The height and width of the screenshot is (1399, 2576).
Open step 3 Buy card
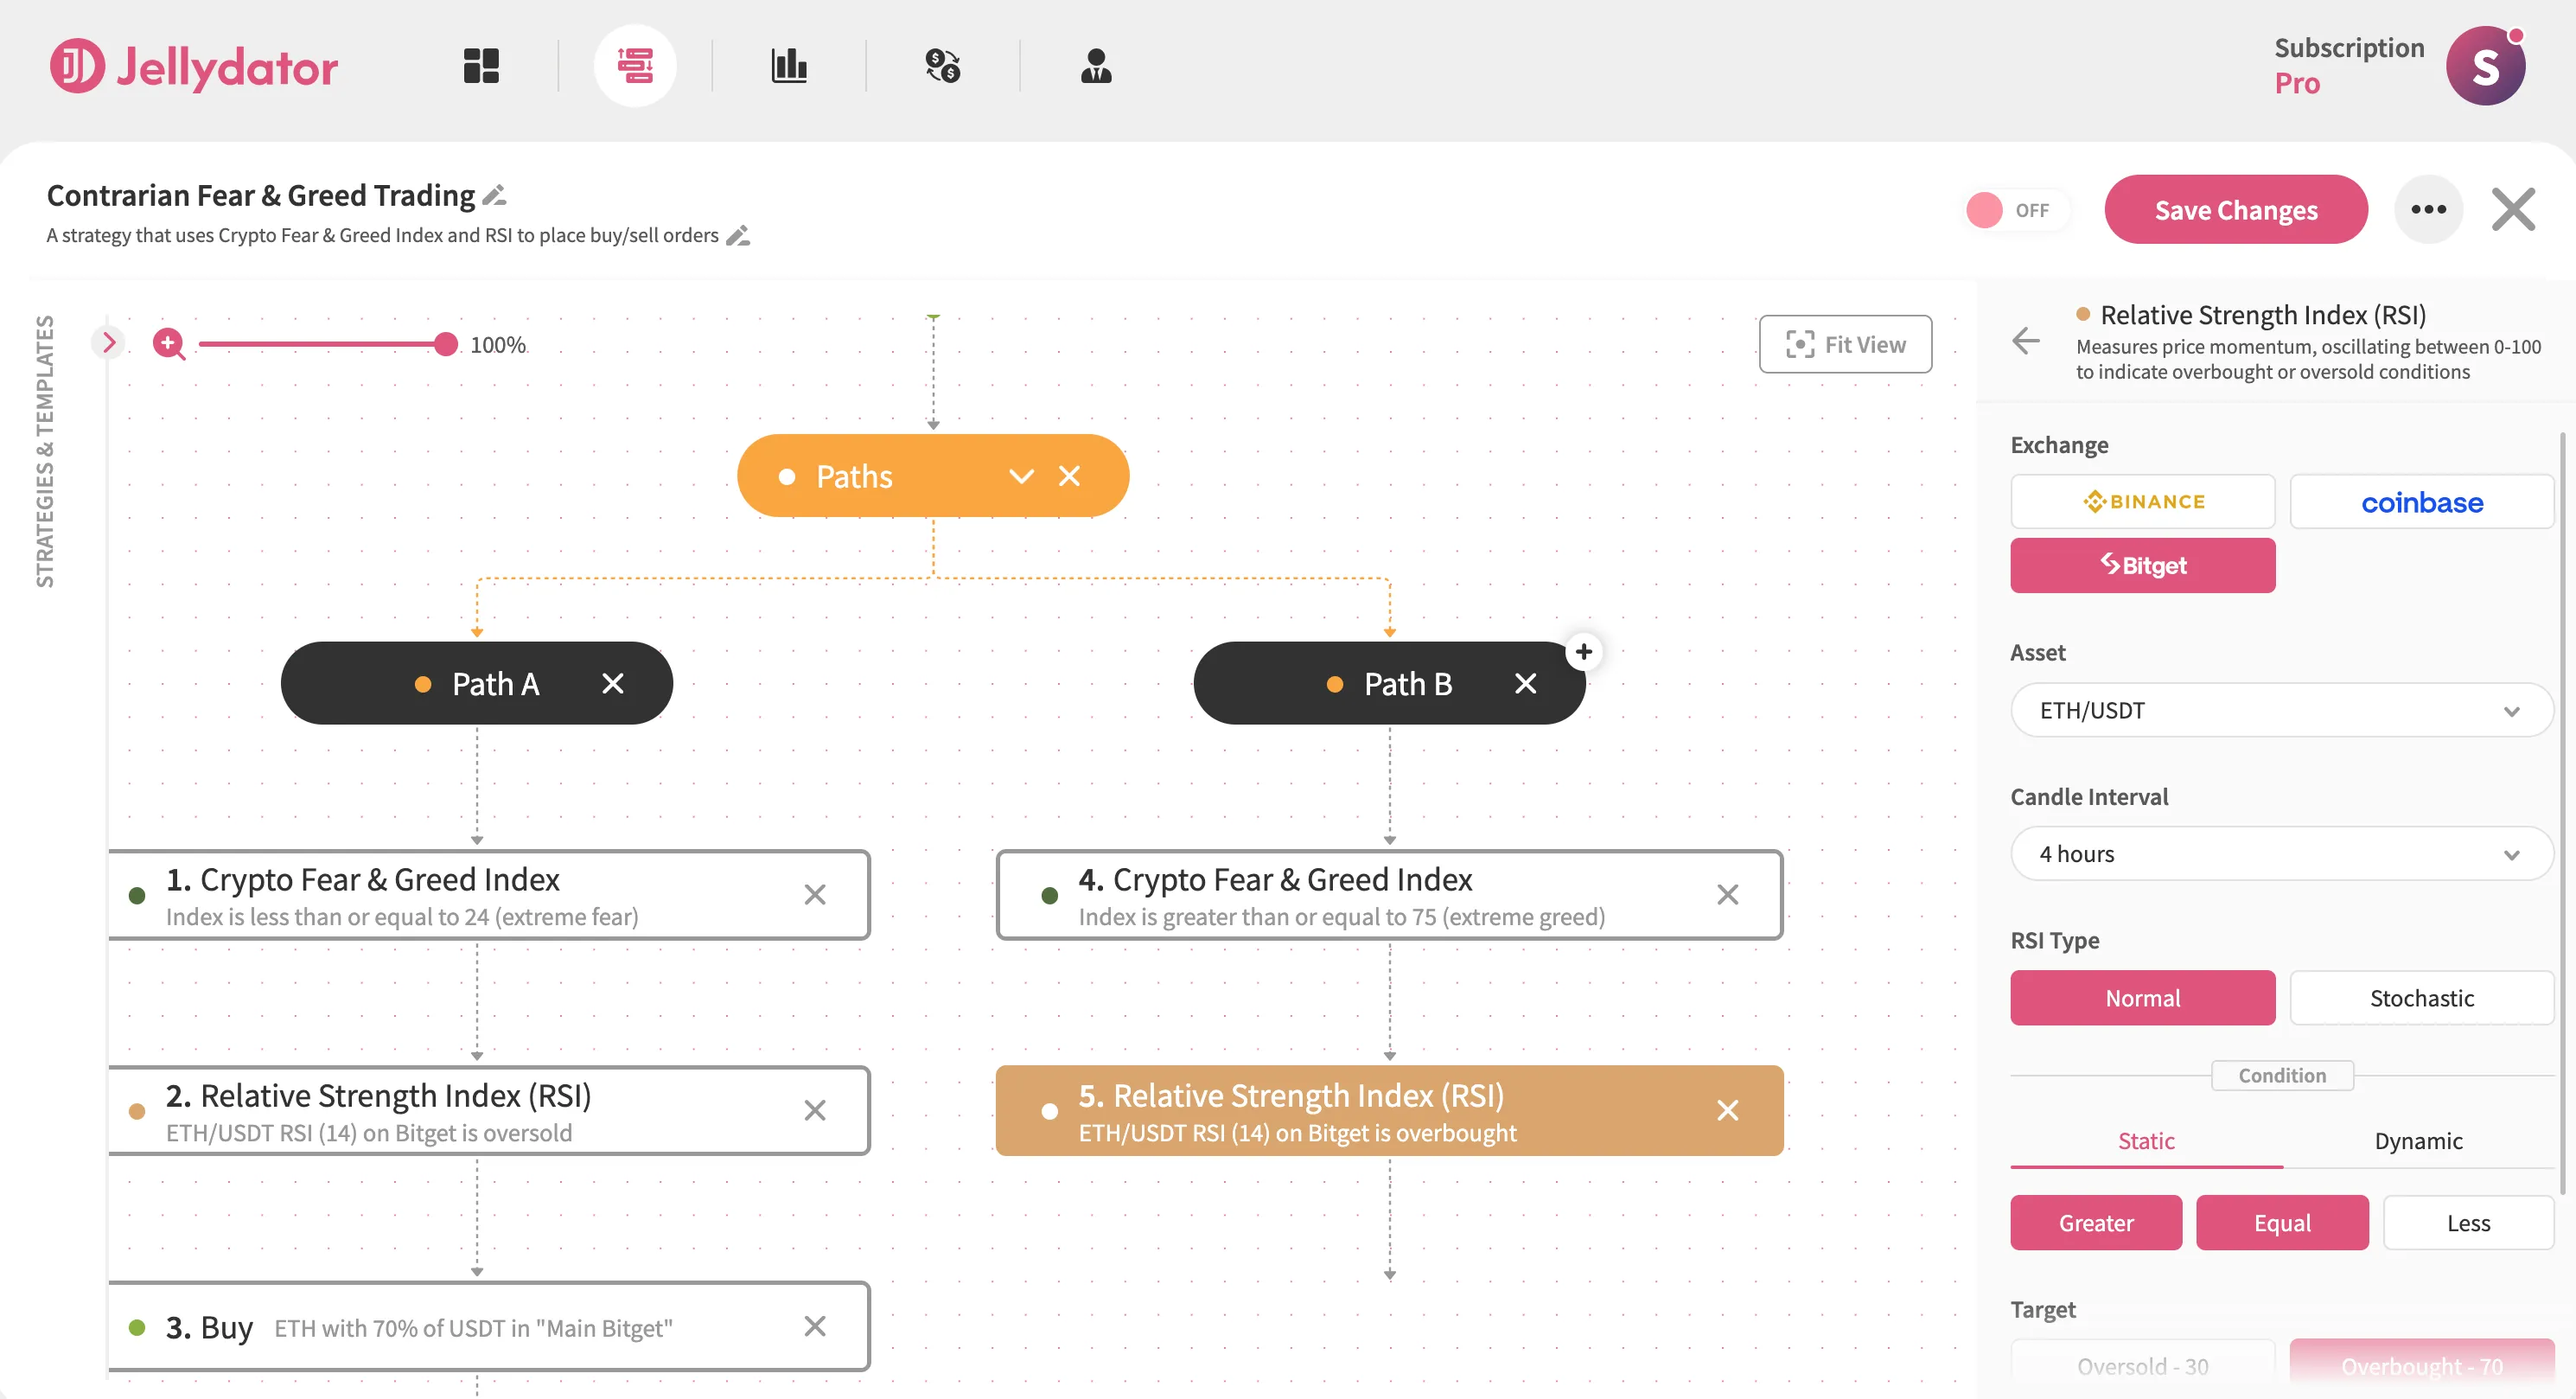point(489,1326)
